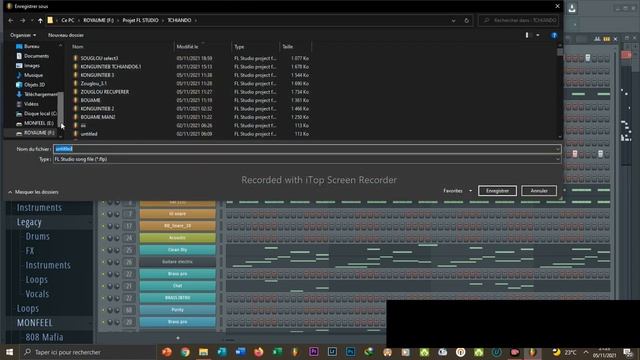
Task: Click the Nom du fichier text field
Action: [x=307, y=149]
